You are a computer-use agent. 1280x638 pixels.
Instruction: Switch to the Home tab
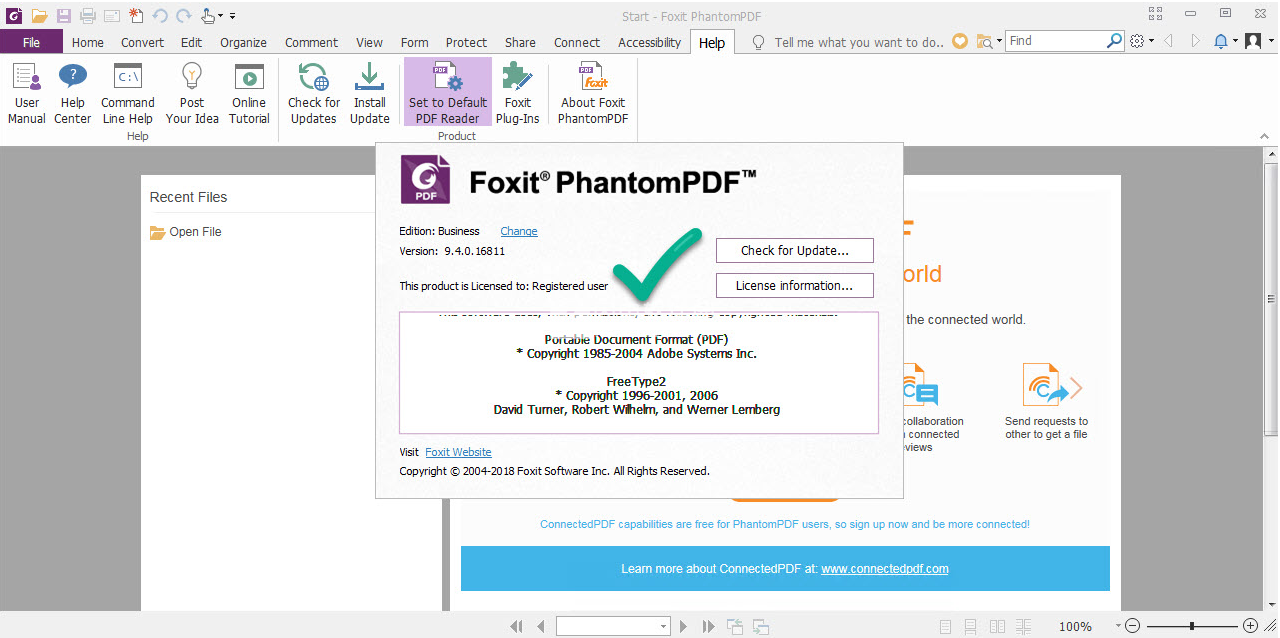pyautogui.click(x=88, y=42)
